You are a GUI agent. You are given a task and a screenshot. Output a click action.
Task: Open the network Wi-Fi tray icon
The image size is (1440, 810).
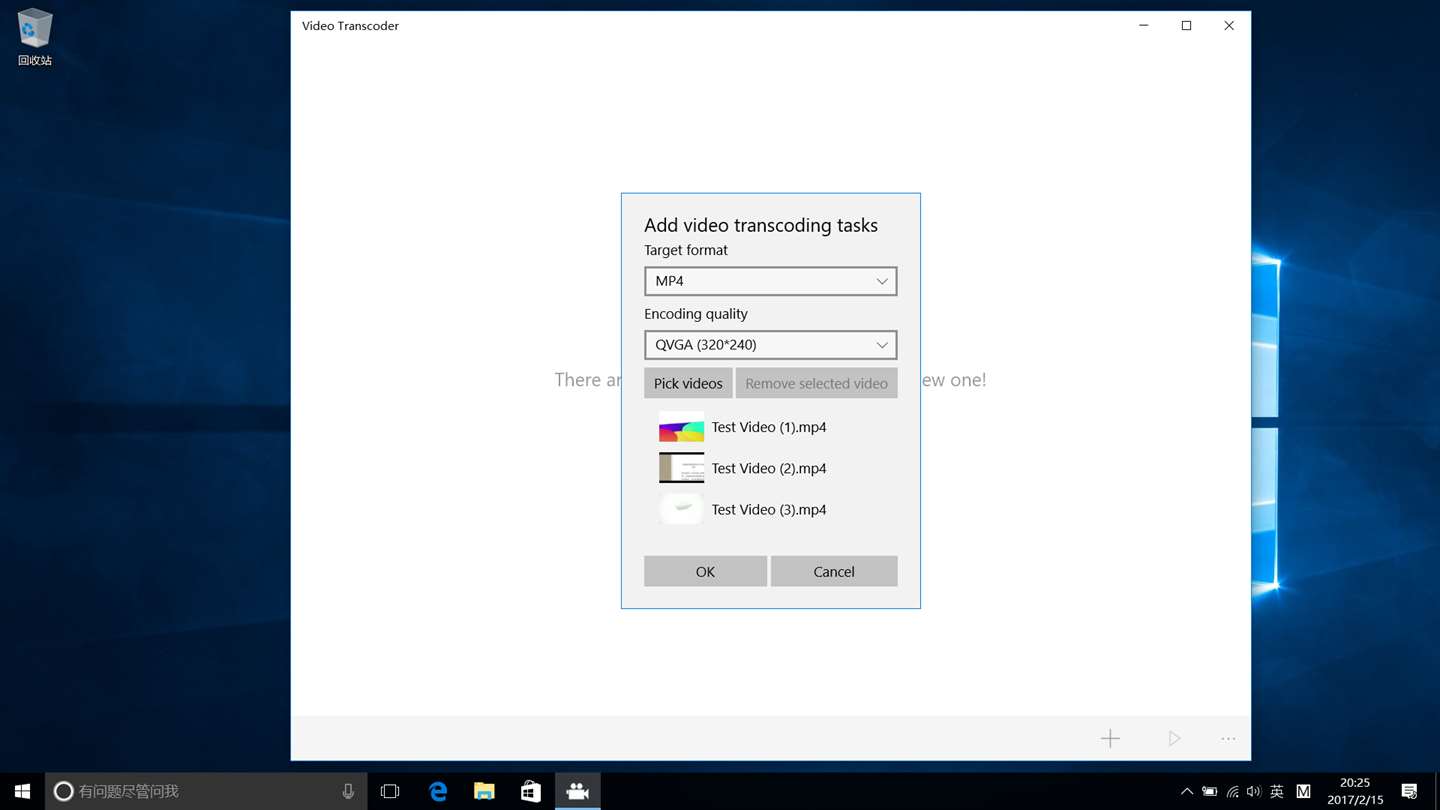[1232, 791]
